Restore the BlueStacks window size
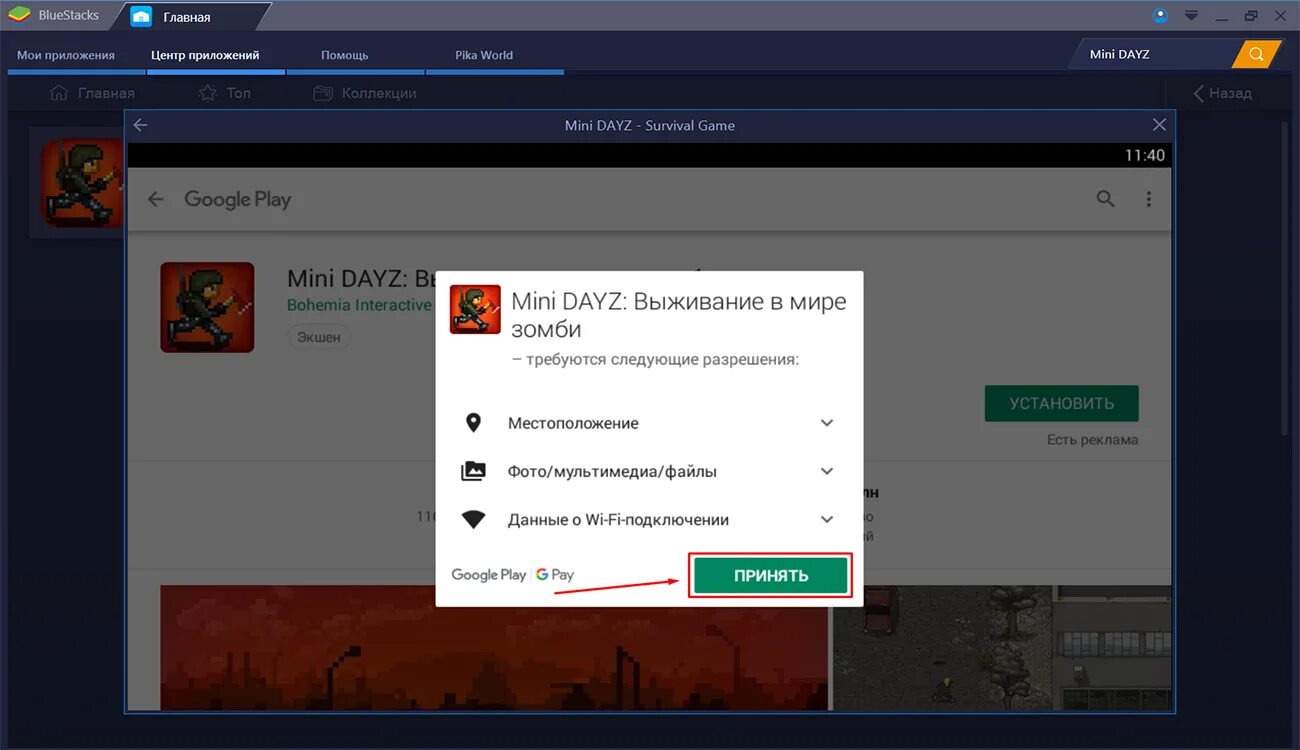The width and height of the screenshot is (1300, 750). pyautogui.click(x=1251, y=15)
